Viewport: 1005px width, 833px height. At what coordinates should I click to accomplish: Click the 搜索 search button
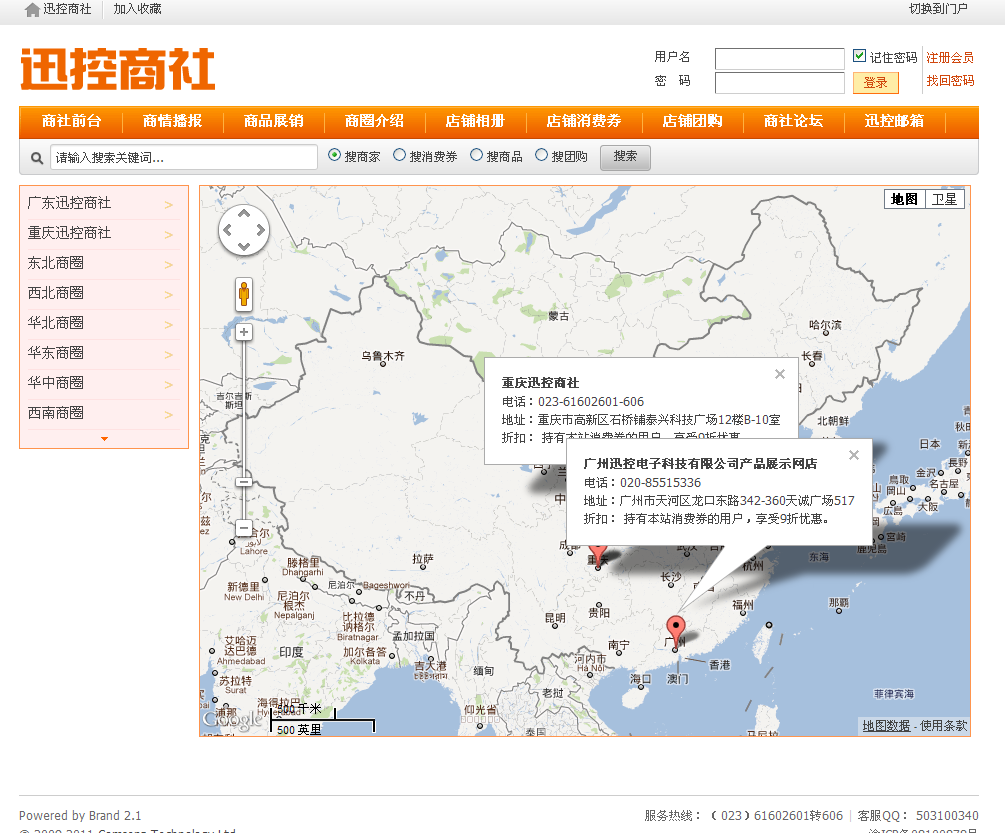(625, 157)
